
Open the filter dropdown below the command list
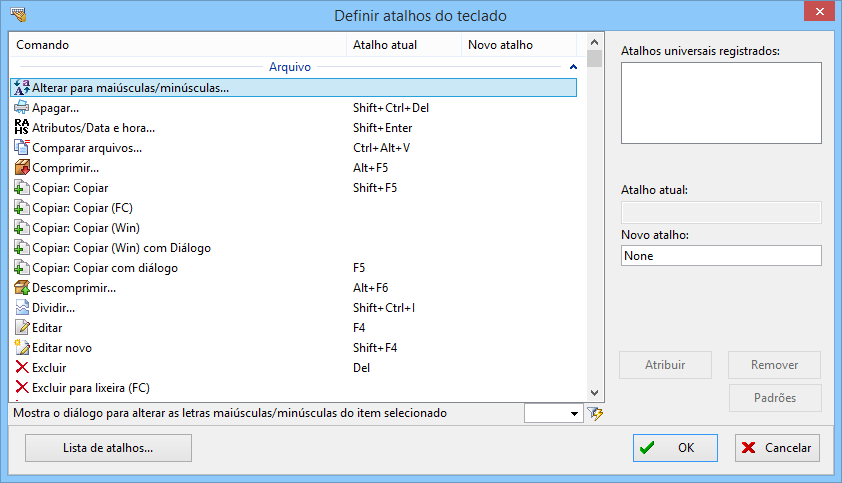coord(574,413)
